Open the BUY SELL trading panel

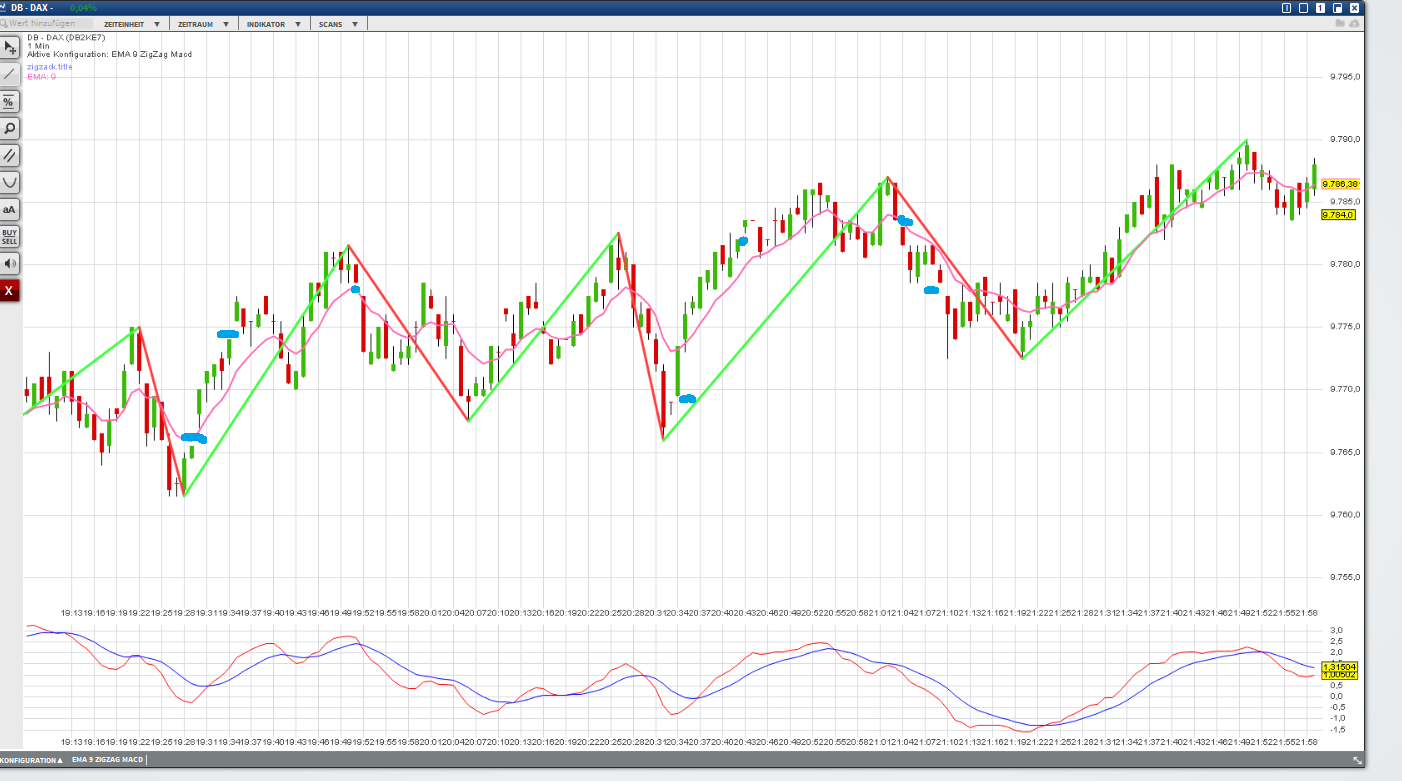(8, 237)
